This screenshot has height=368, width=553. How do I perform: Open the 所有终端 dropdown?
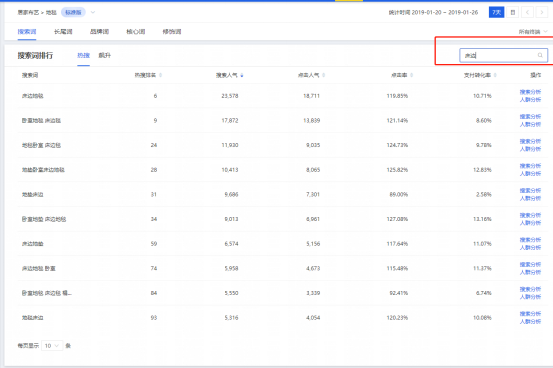point(533,32)
